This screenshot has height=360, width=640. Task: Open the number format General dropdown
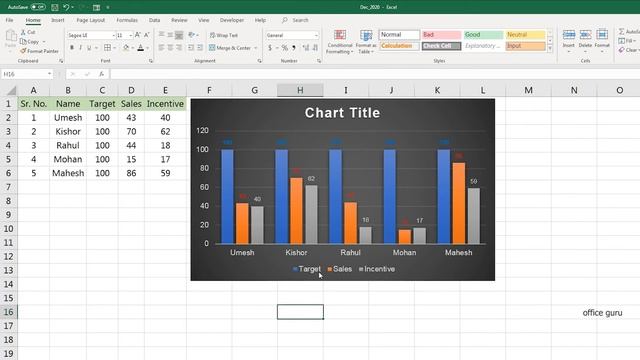pyautogui.click(x=316, y=36)
